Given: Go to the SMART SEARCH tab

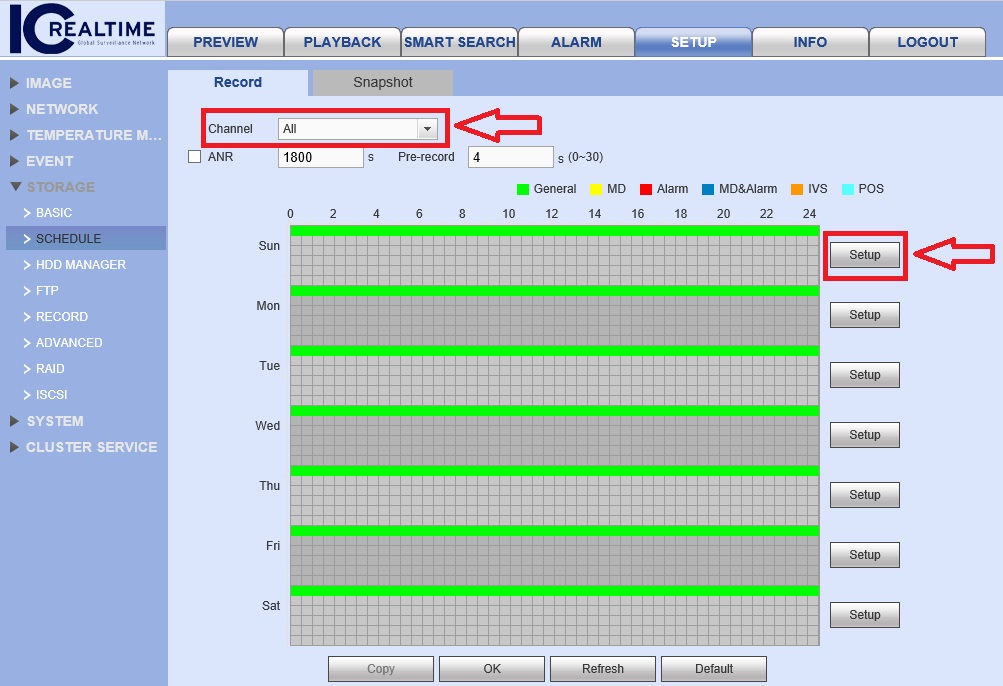Looking at the screenshot, I should 459,42.
